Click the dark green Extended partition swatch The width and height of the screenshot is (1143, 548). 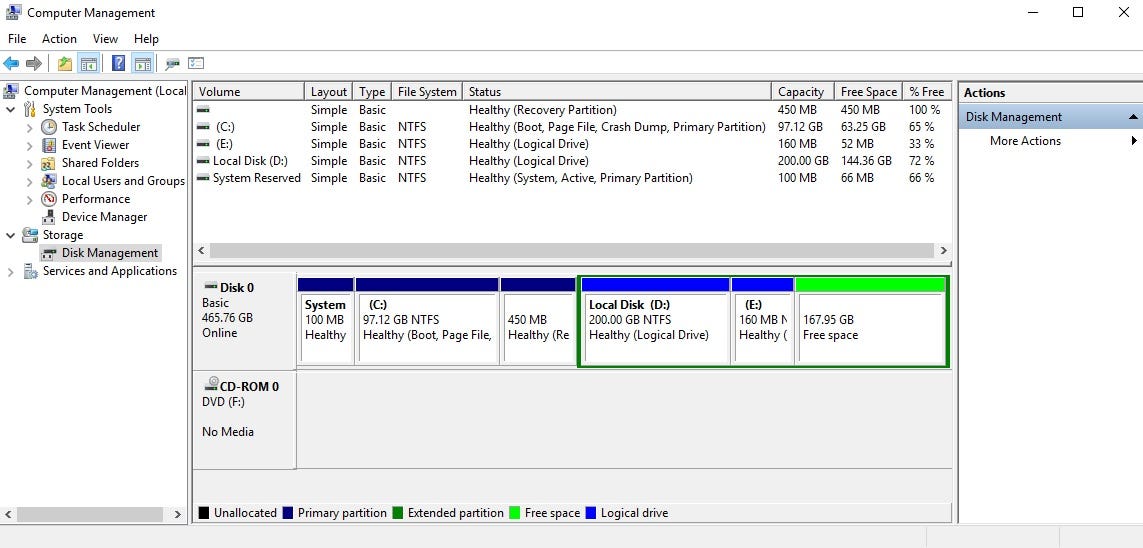[397, 513]
